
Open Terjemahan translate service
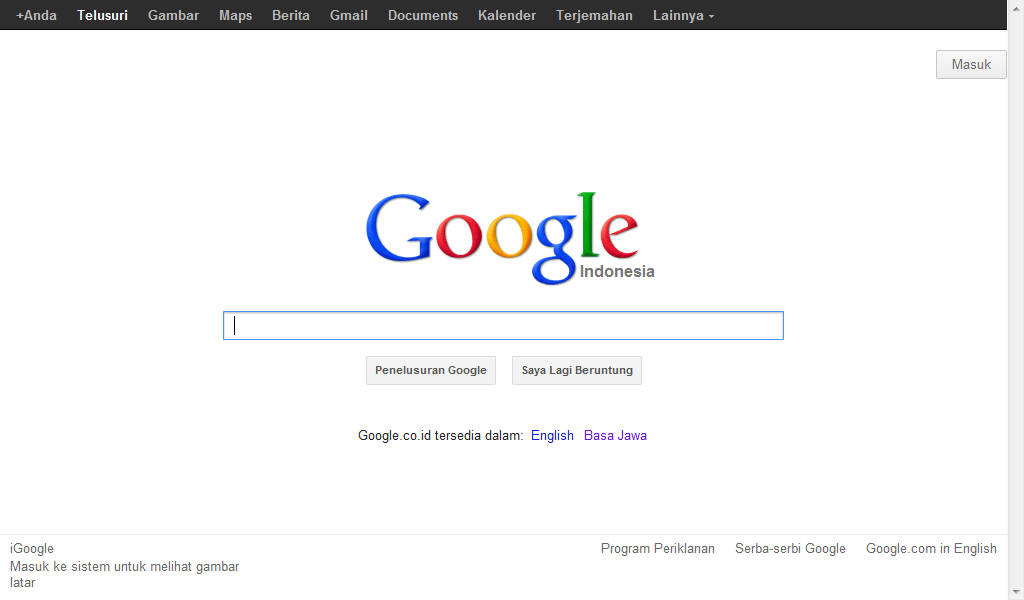coord(594,15)
